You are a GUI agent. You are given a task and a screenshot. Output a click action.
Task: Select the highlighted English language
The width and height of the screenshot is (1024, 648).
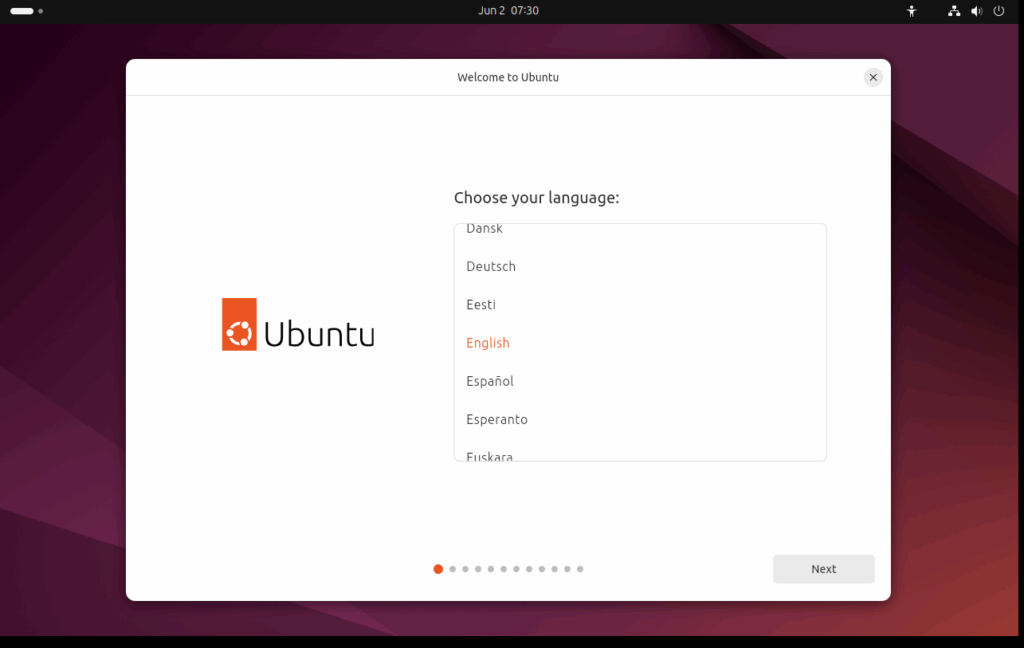click(640, 343)
